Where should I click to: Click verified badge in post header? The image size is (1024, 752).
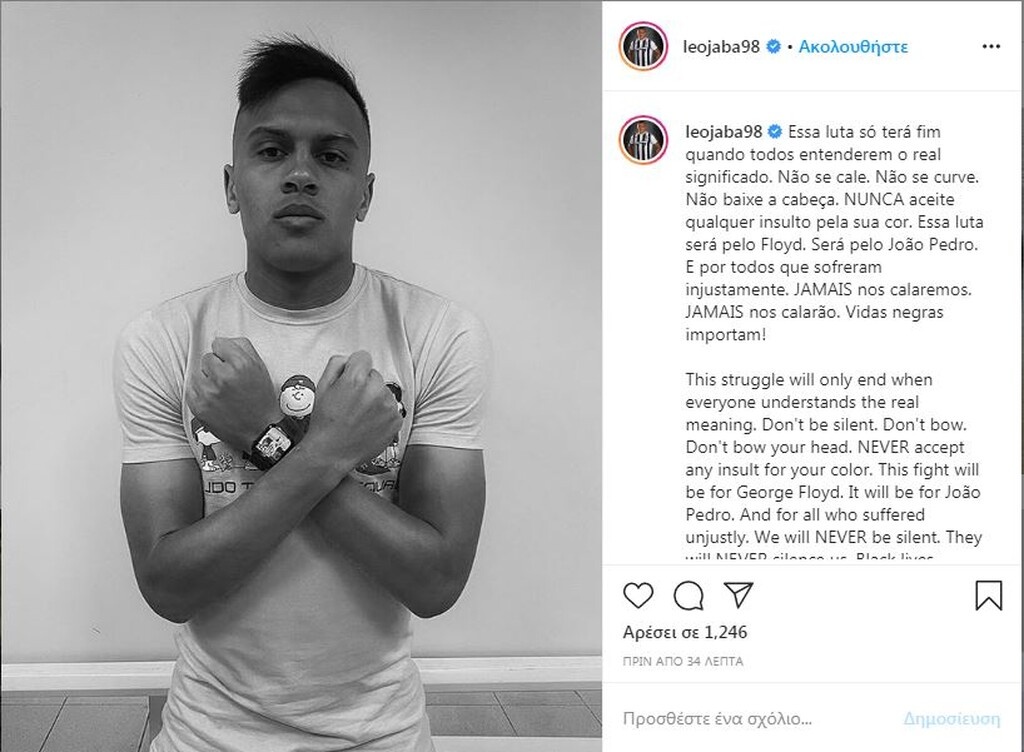(773, 47)
